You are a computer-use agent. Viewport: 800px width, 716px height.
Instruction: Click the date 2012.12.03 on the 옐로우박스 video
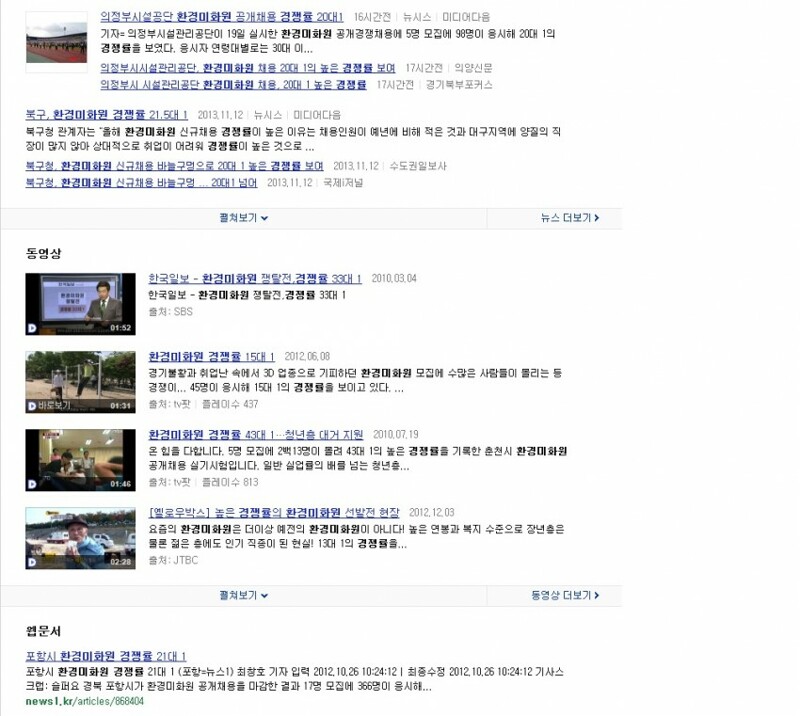[x=432, y=513]
